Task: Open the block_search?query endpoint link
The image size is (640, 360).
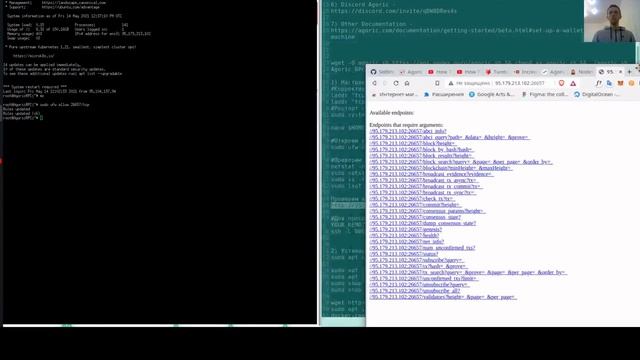Action: click(461, 162)
